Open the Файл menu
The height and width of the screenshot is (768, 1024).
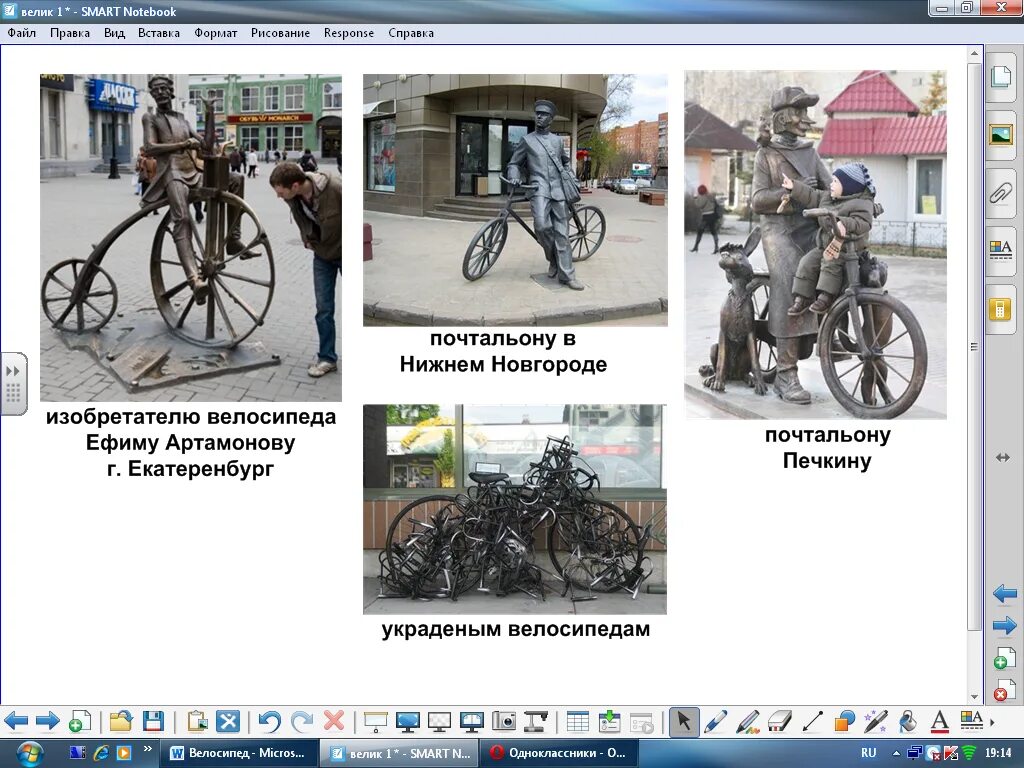tap(22, 33)
